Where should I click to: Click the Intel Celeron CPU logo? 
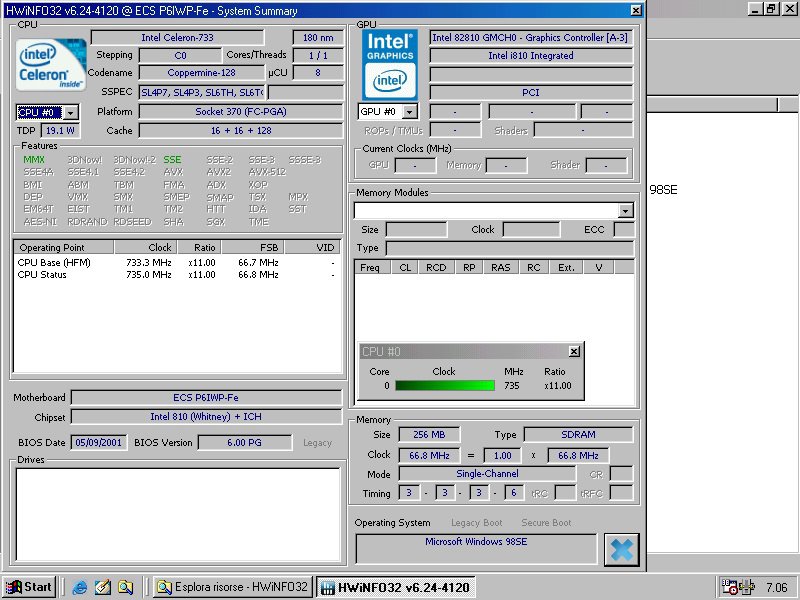point(50,66)
